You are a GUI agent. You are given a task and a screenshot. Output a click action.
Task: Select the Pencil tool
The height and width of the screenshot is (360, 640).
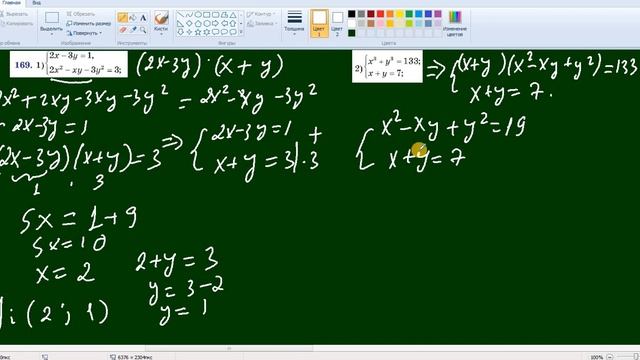pyautogui.click(x=122, y=18)
